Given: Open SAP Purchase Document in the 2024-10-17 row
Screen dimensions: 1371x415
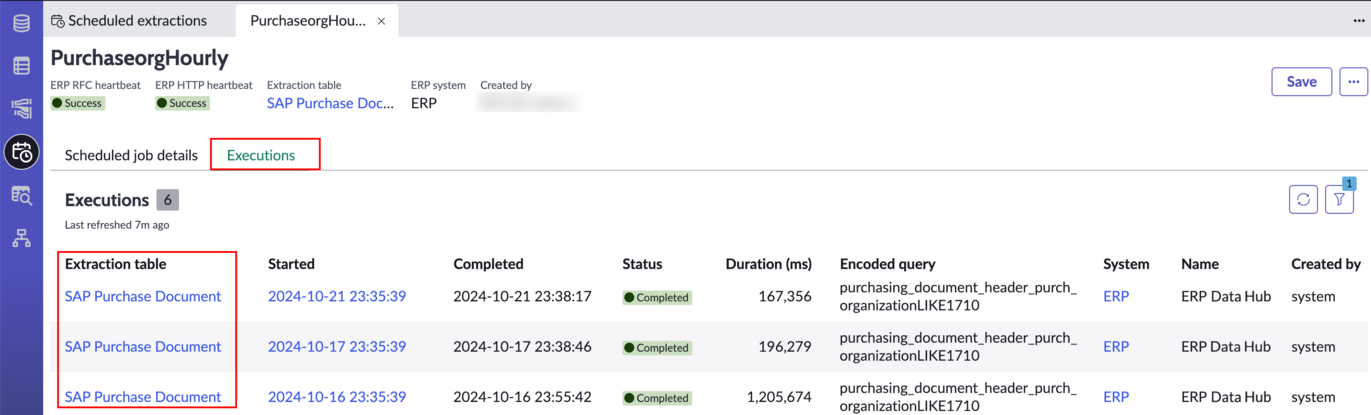Looking at the screenshot, I should (x=143, y=346).
